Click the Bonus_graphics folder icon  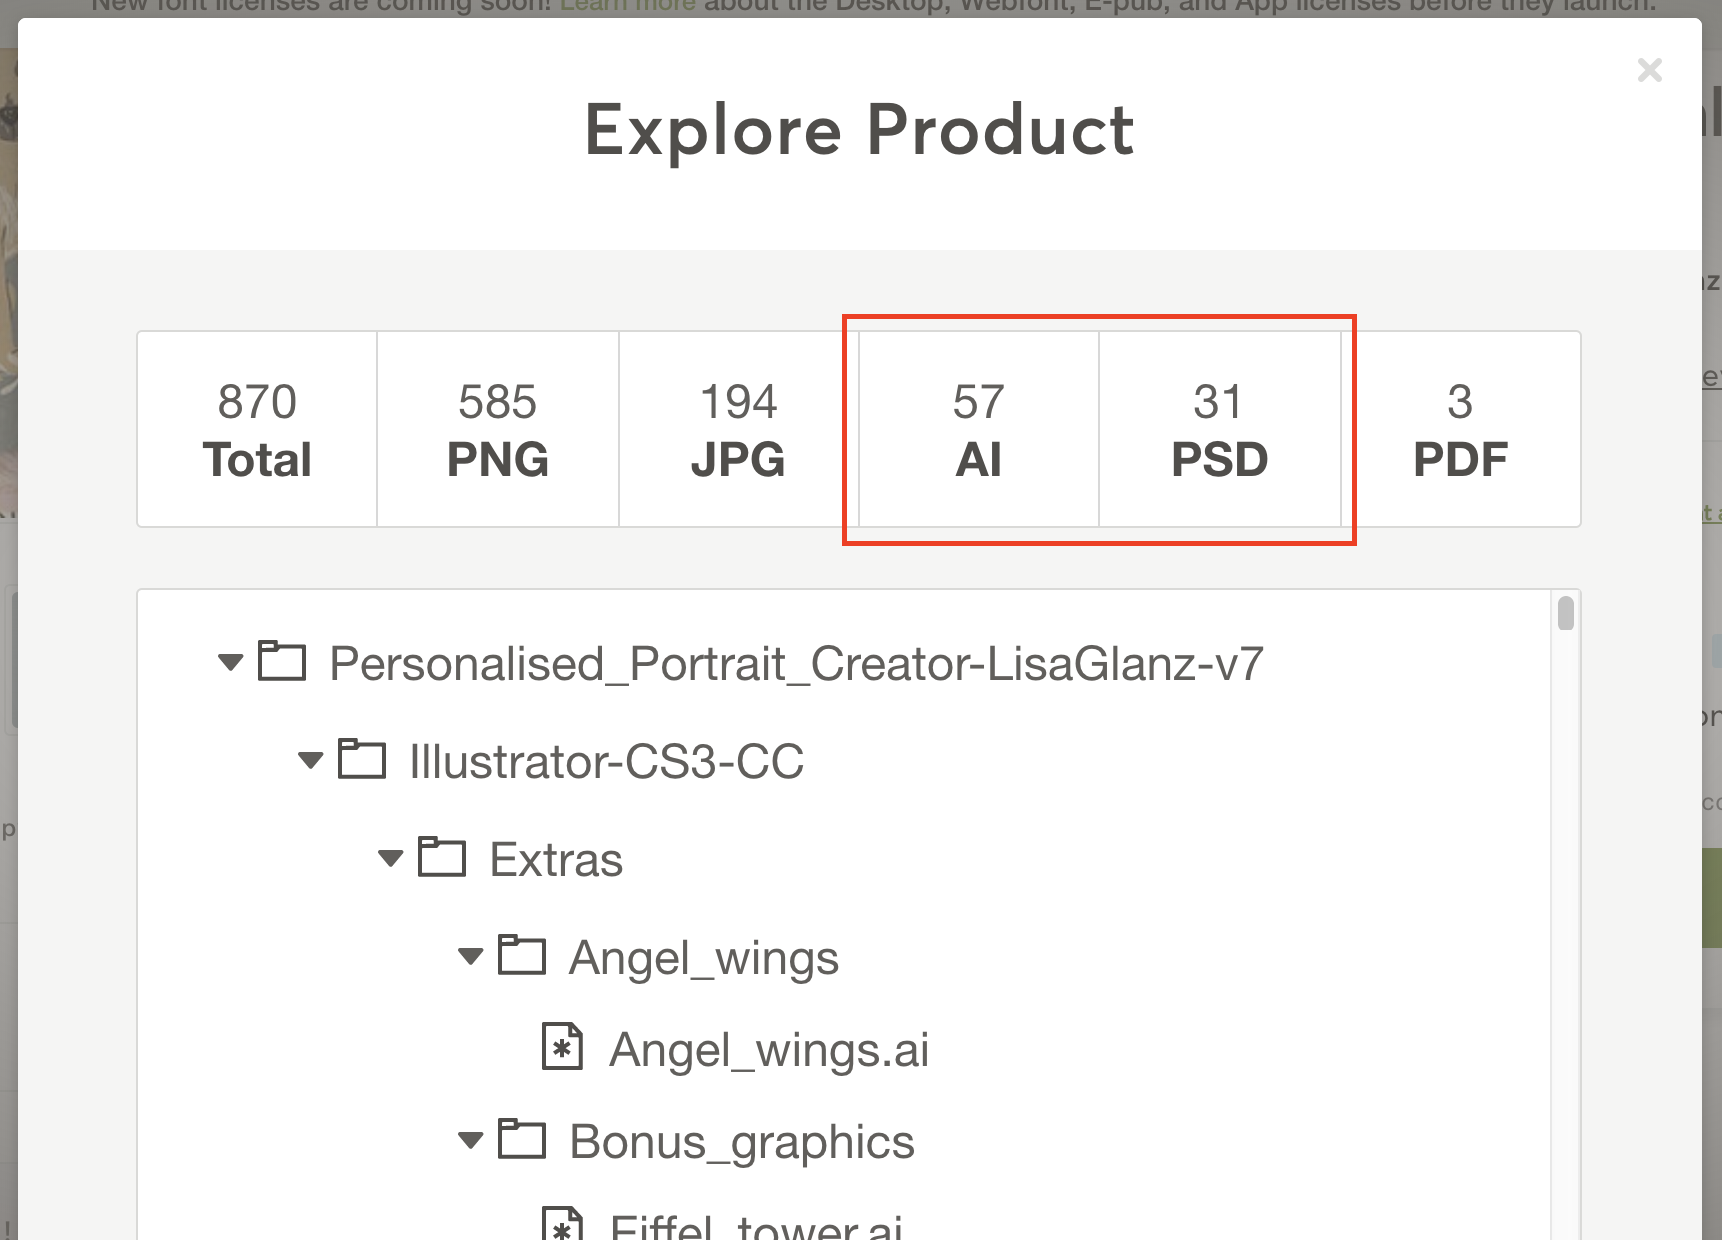coord(521,1139)
